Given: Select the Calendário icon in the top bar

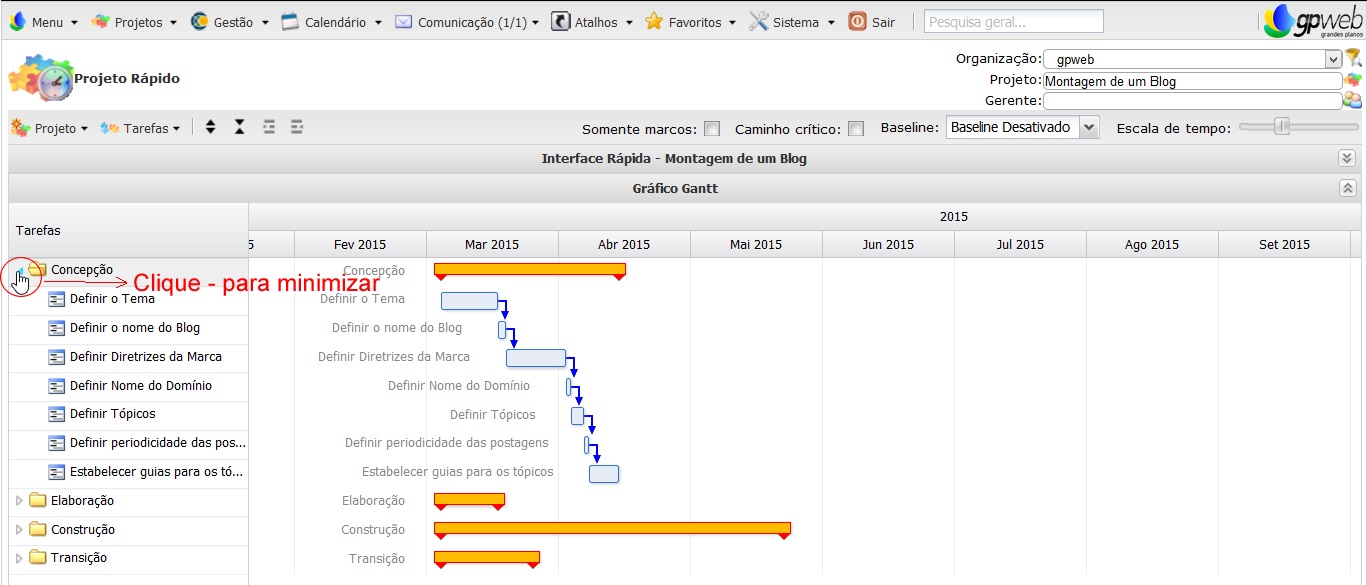Looking at the screenshot, I should click(x=289, y=20).
